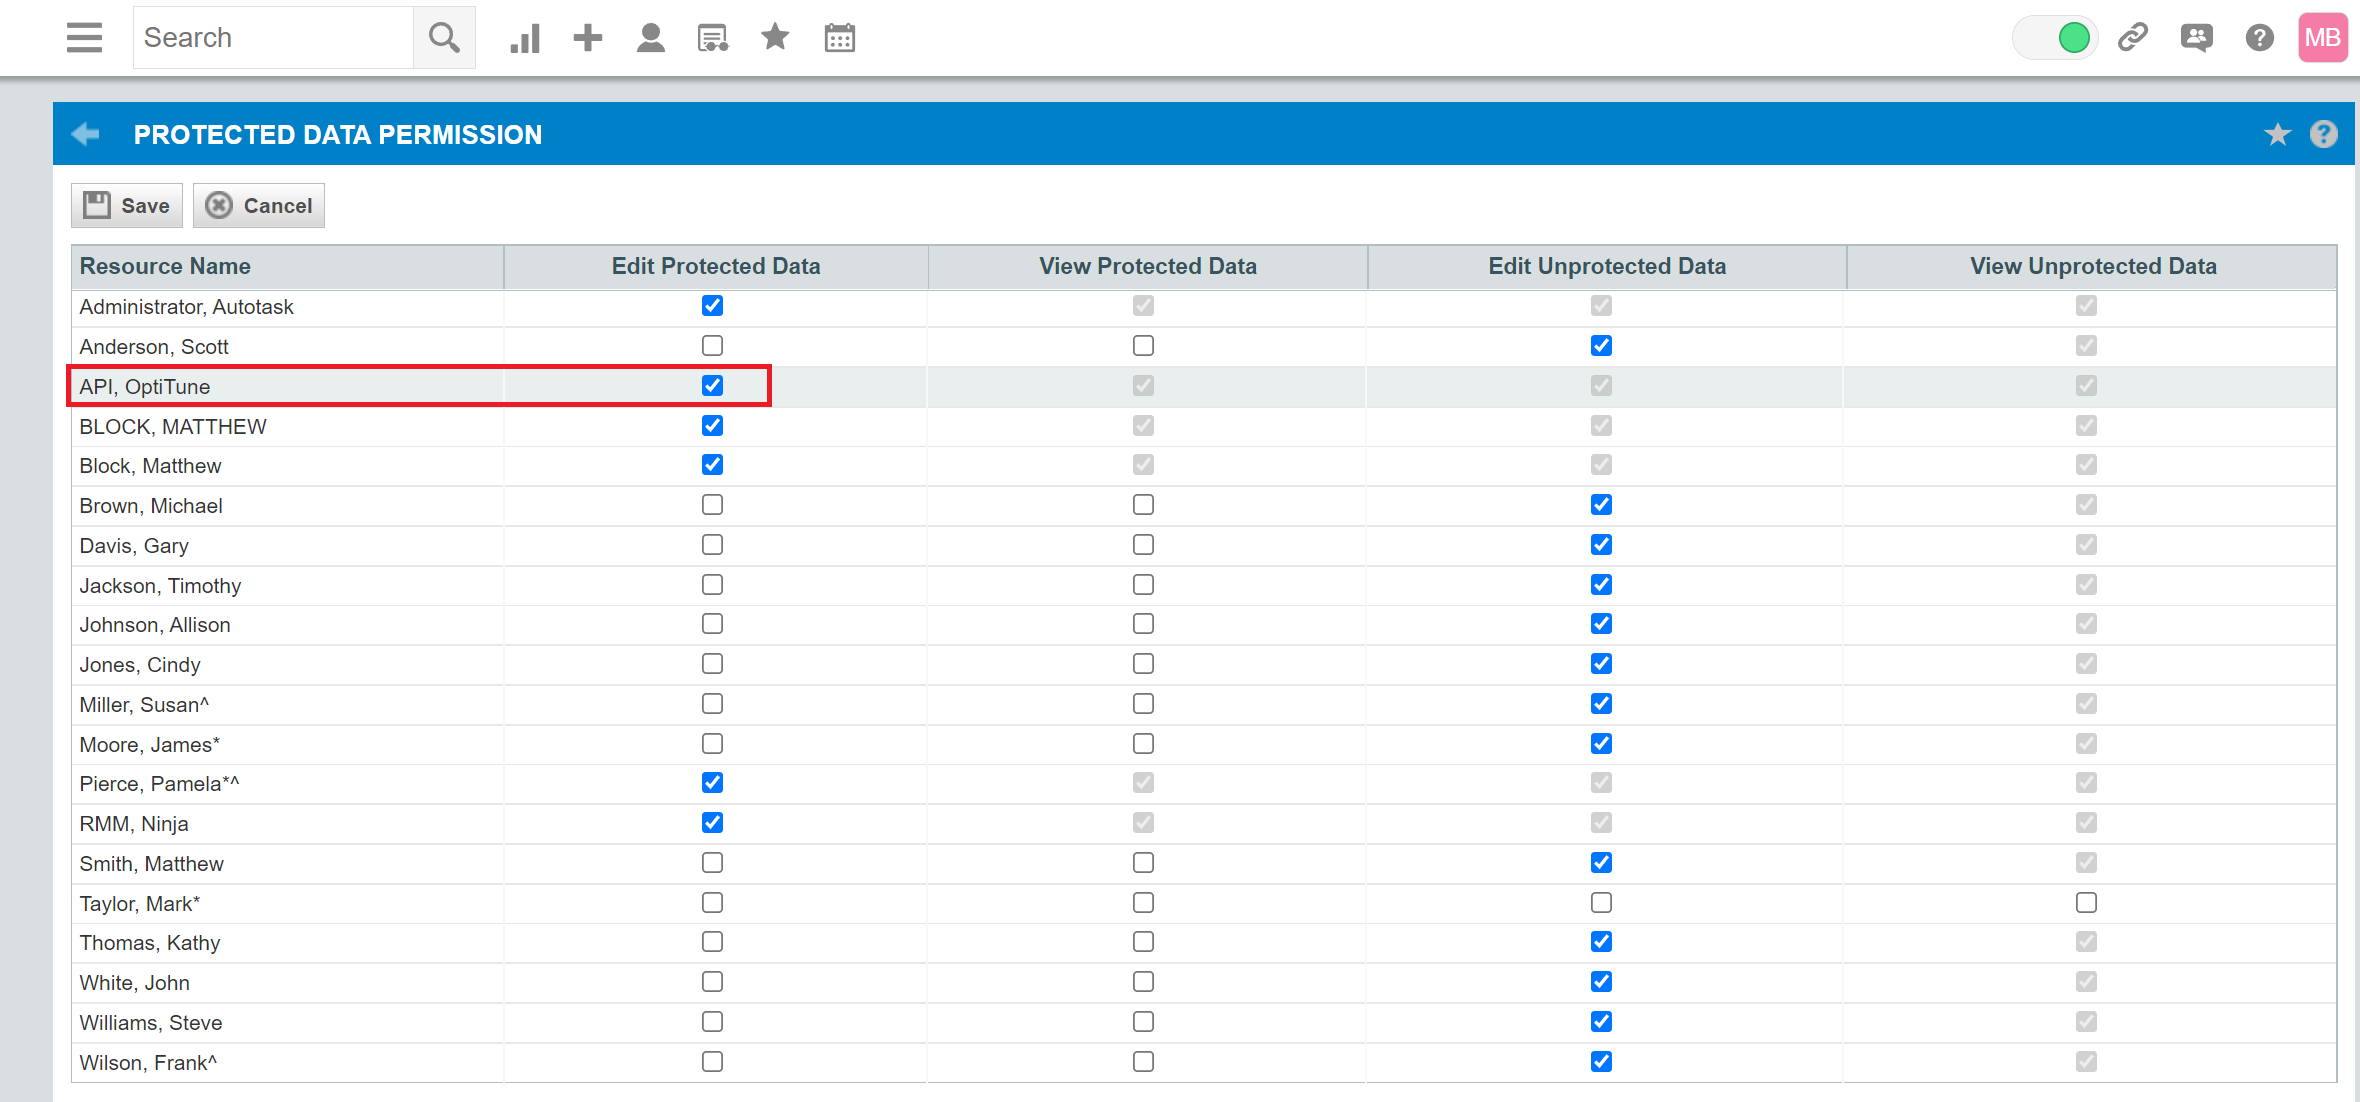Bookmark this page with header star

(2278, 134)
